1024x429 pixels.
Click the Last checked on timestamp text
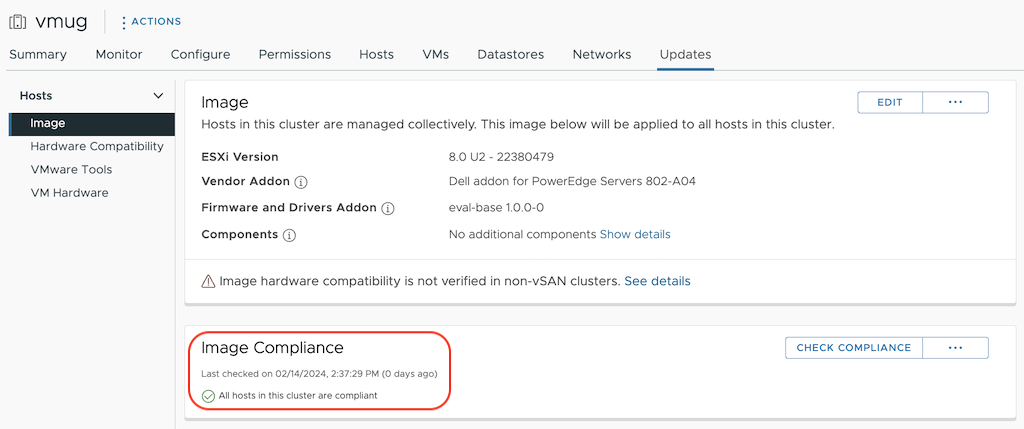pyautogui.click(x=319, y=374)
